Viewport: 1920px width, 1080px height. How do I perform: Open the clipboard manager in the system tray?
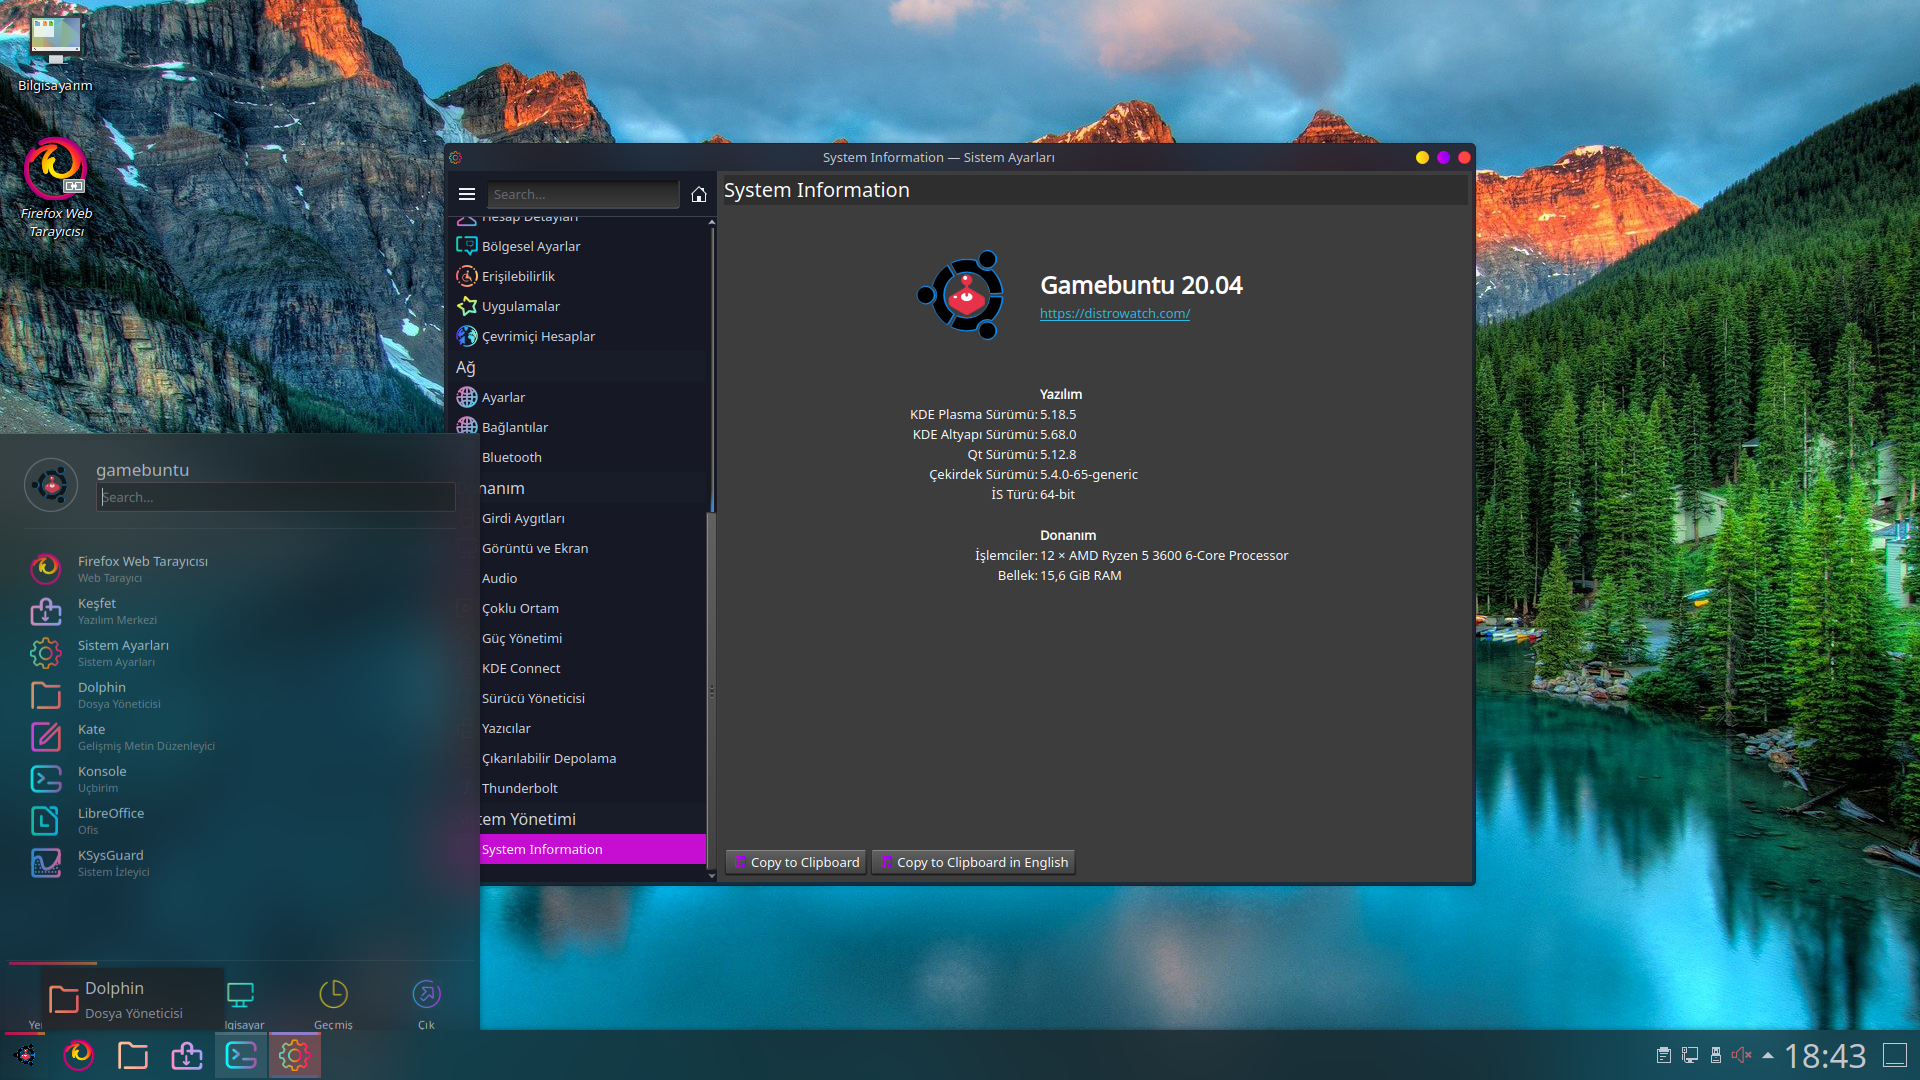click(x=1664, y=1055)
